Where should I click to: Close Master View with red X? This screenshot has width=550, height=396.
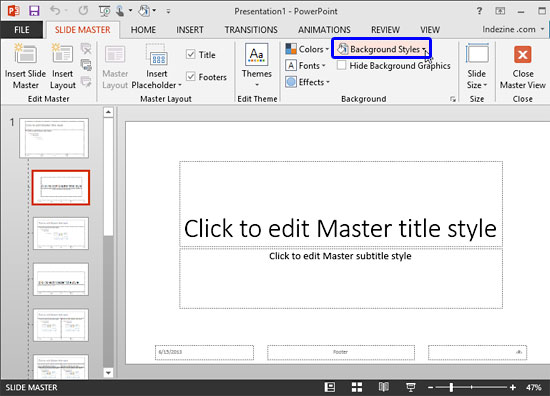(x=523, y=66)
